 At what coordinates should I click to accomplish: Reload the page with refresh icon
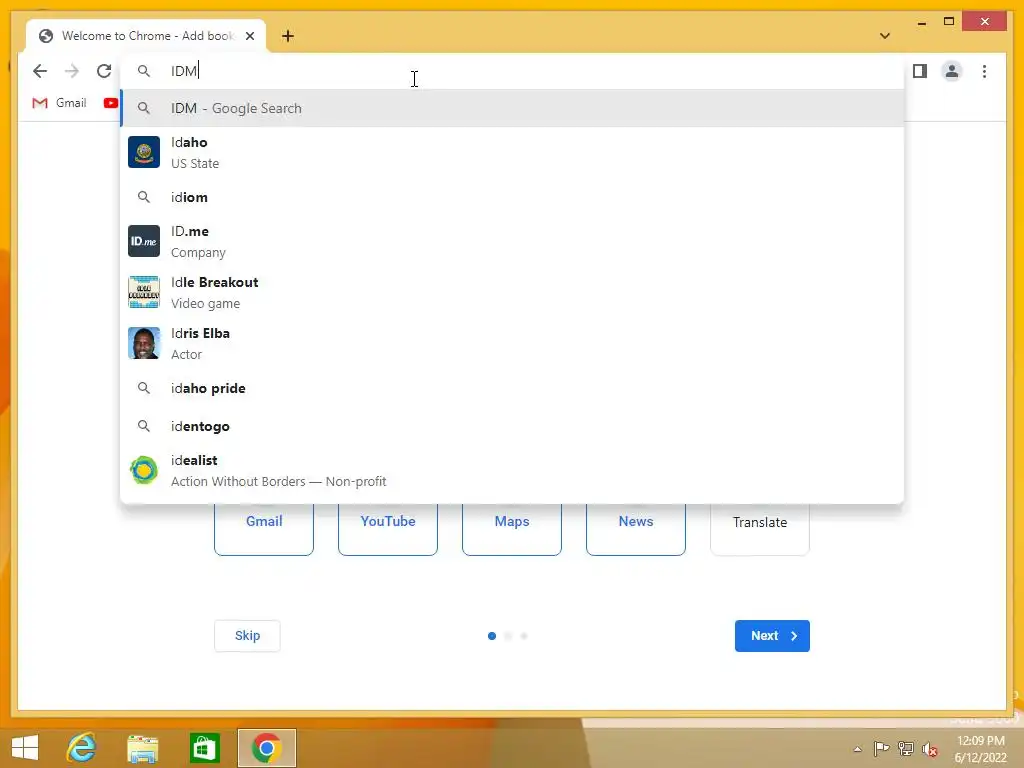tap(104, 71)
